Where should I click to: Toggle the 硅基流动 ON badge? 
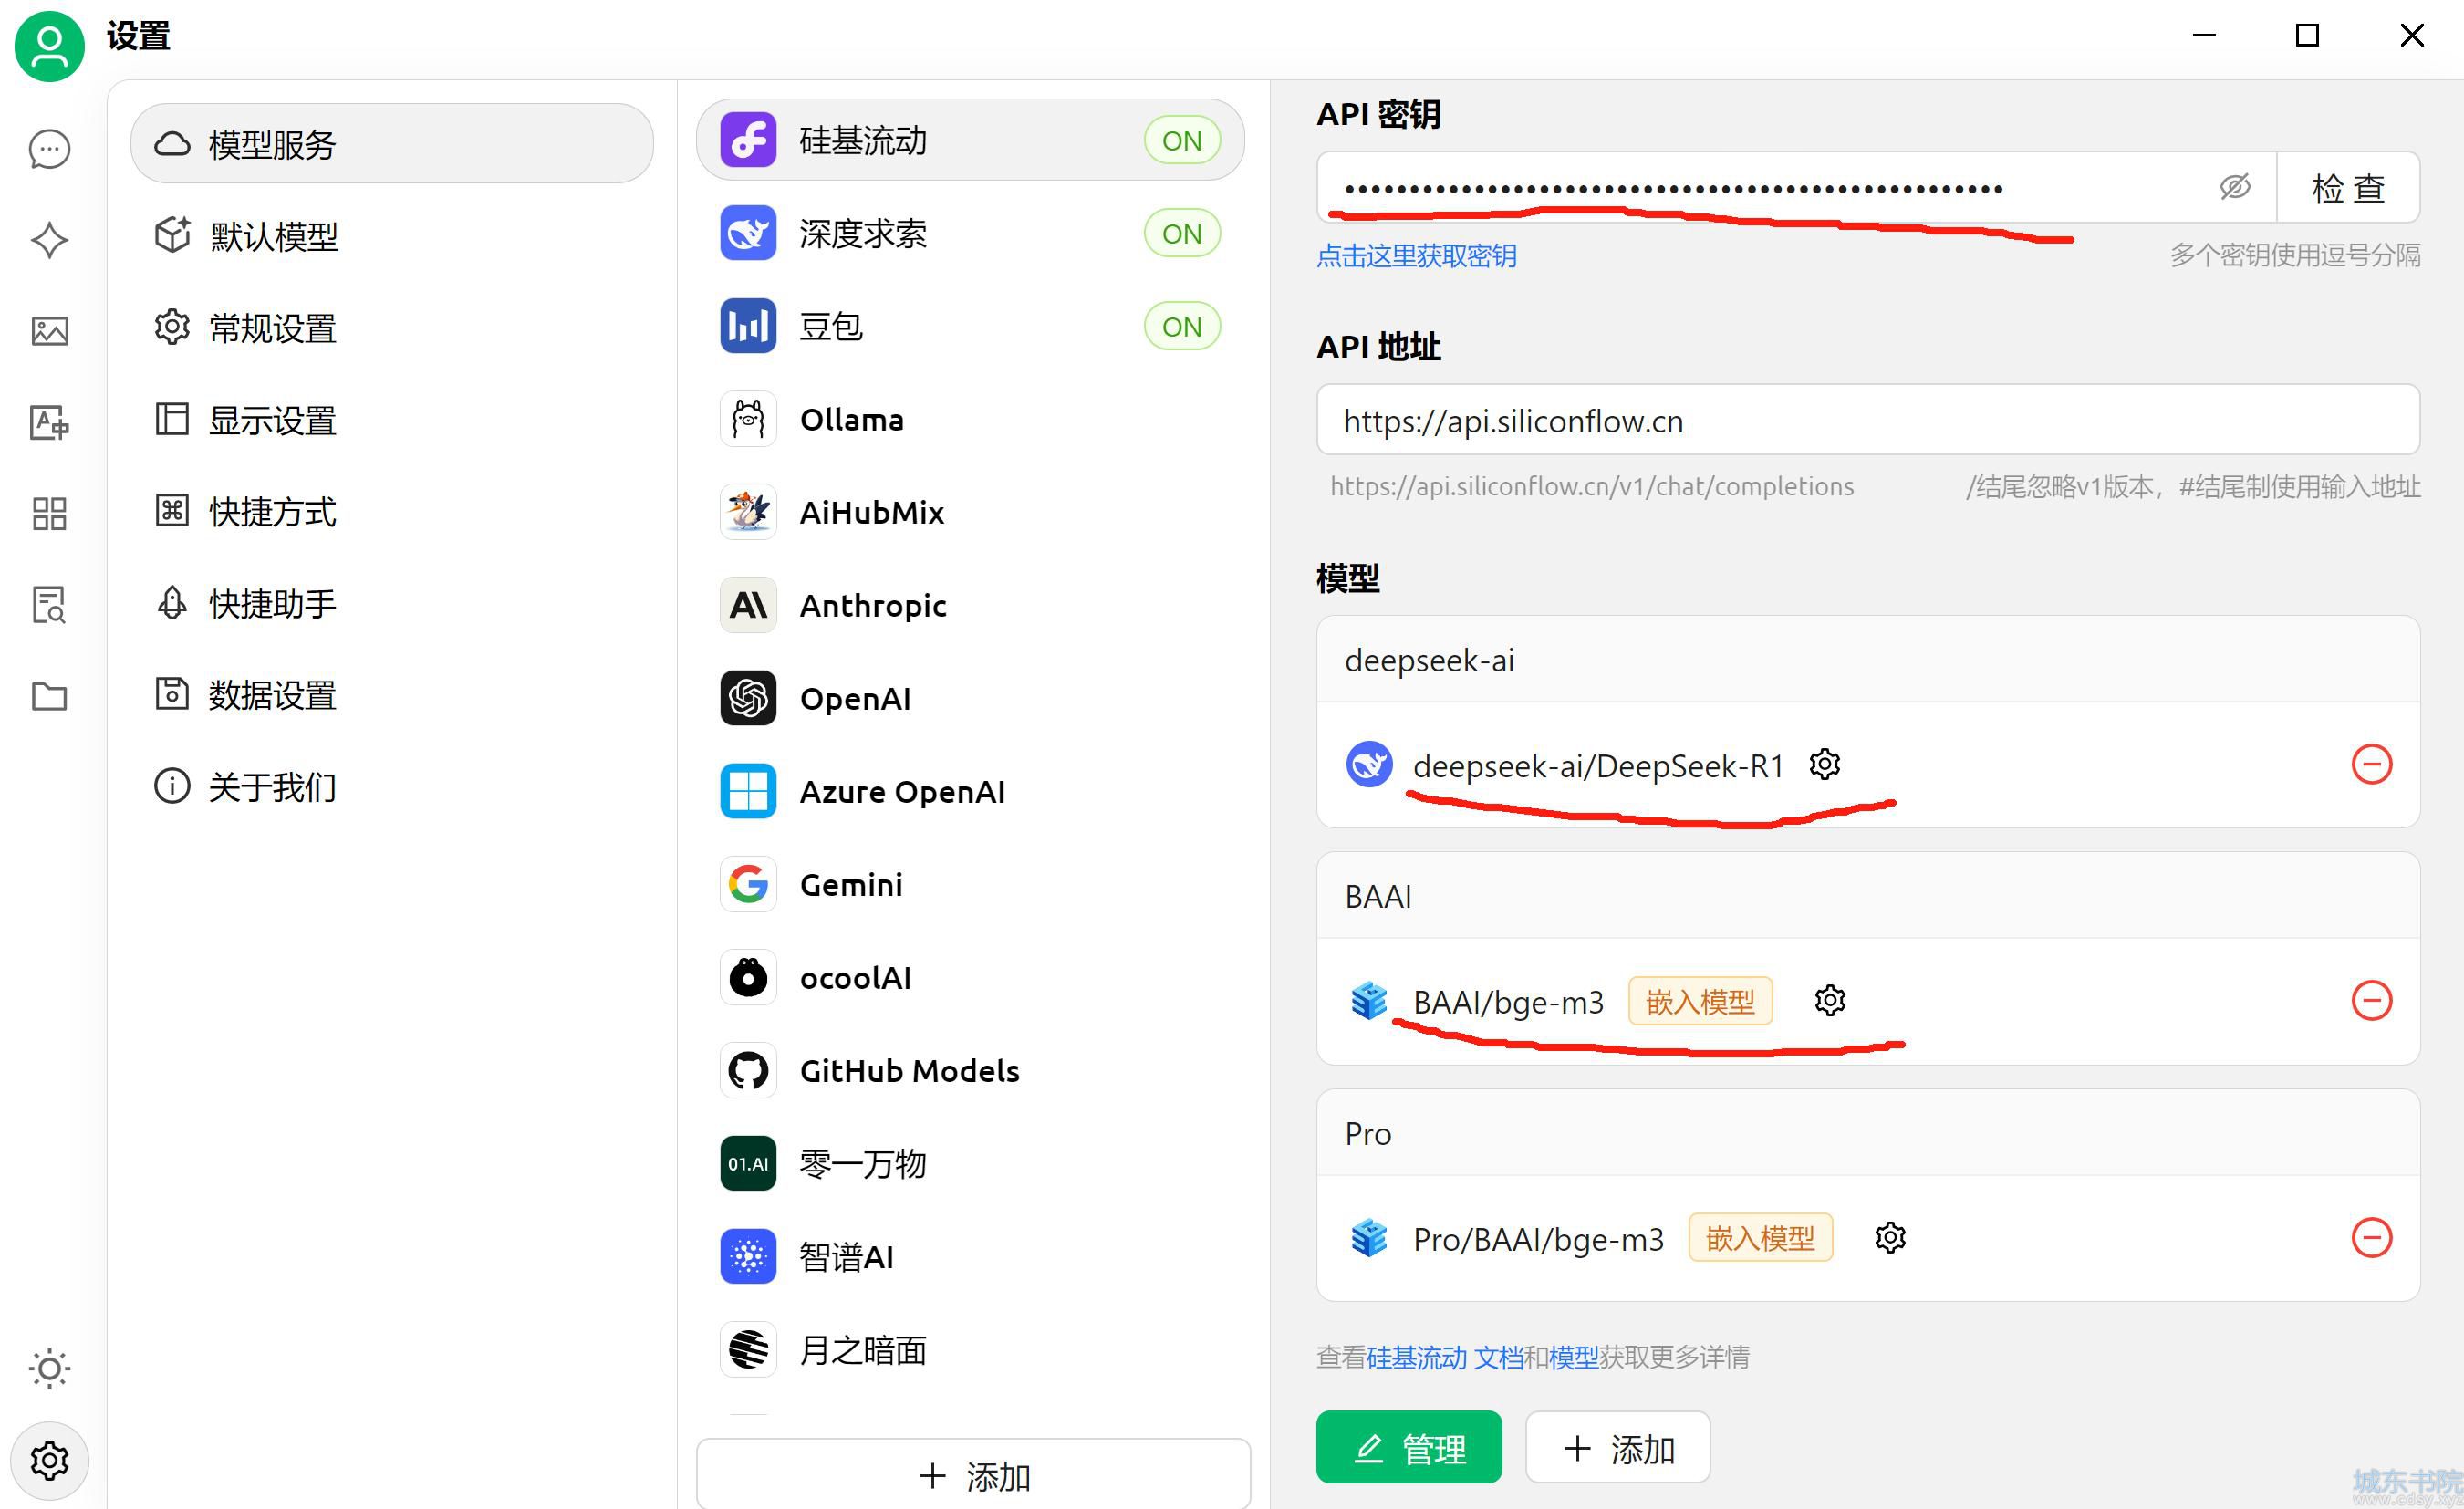(1182, 140)
